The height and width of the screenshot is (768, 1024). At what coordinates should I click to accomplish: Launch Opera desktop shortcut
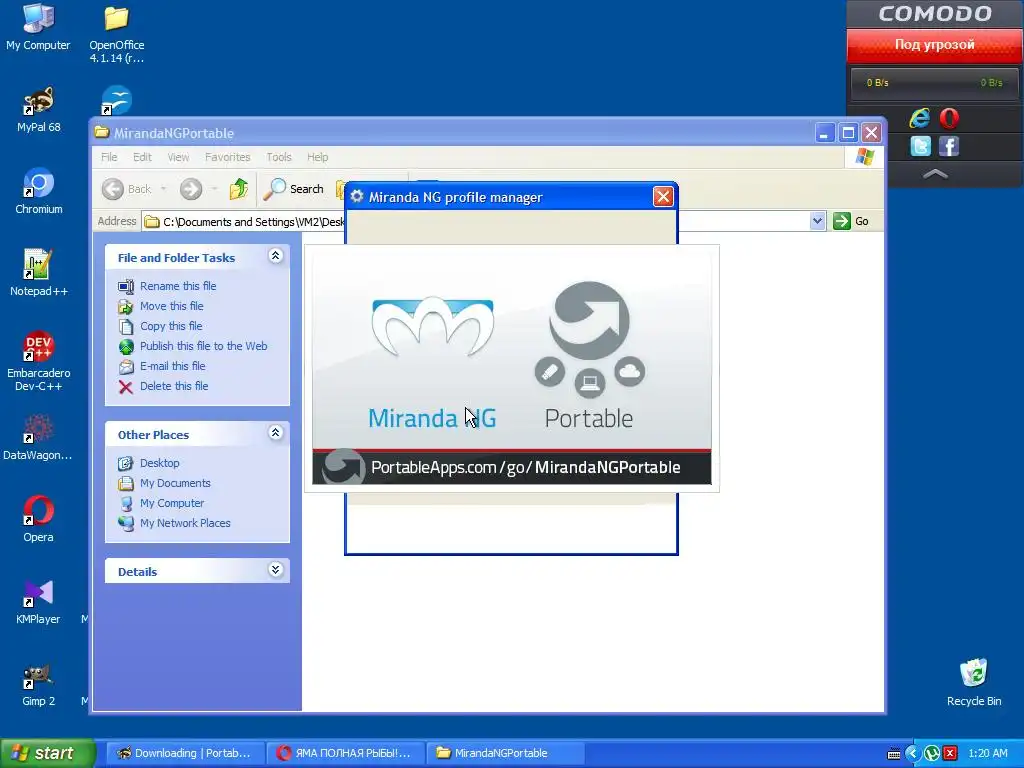click(38, 520)
